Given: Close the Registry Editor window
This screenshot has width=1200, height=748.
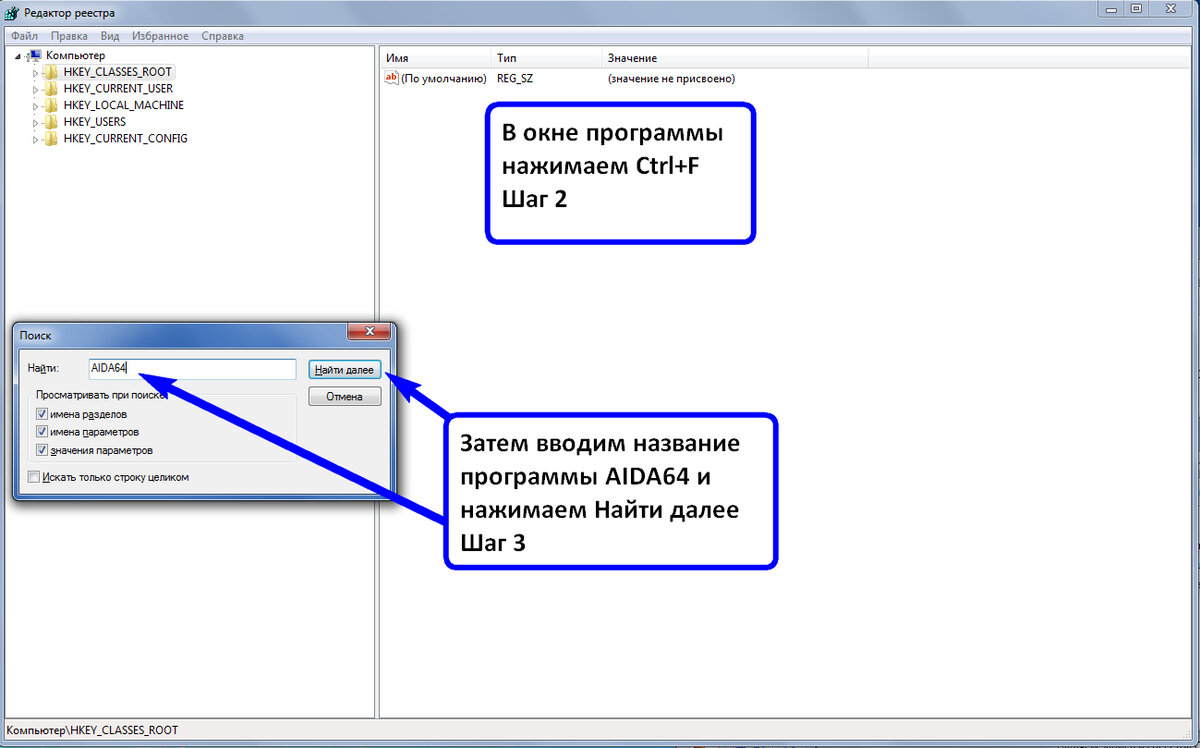Looking at the screenshot, I should tap(1172, 9).
